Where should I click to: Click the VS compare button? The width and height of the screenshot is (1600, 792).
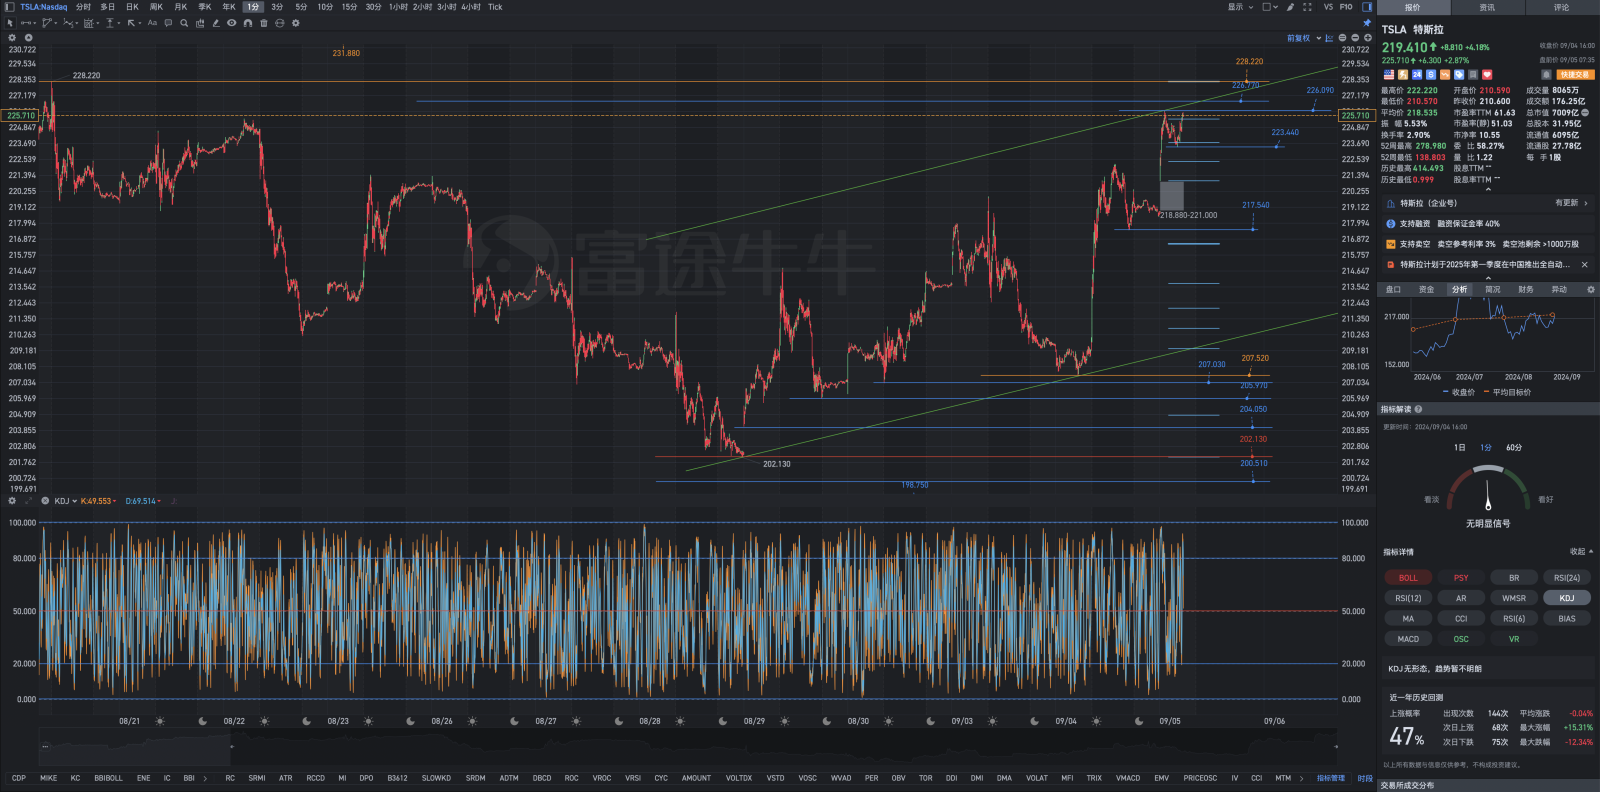coord(1328,7)
